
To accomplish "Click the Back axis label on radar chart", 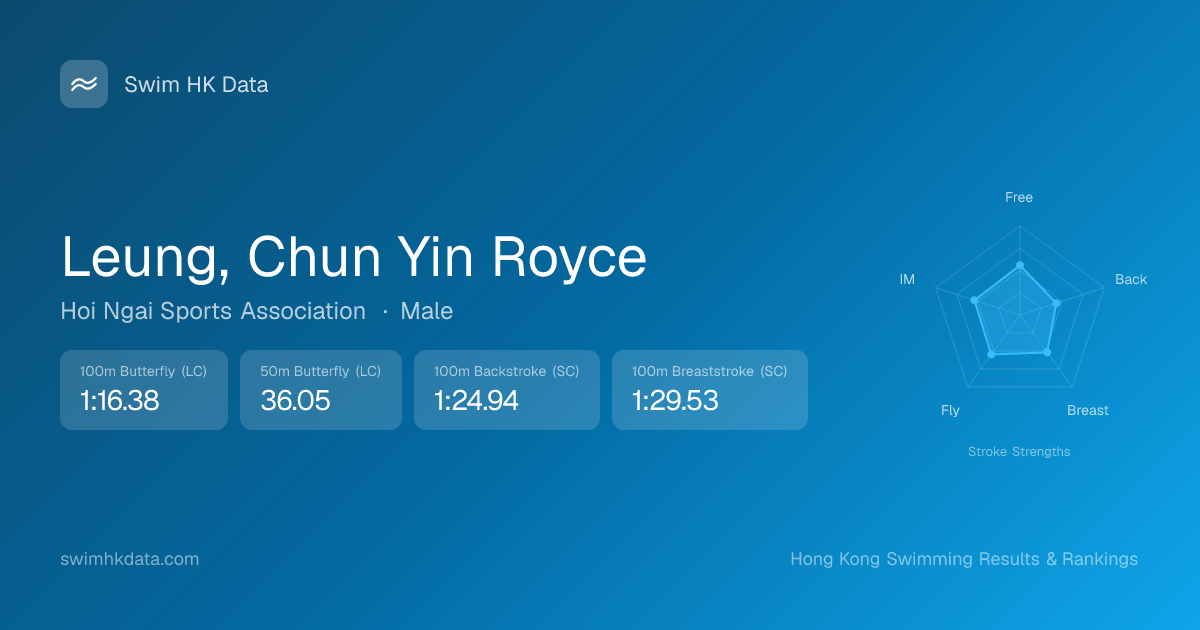I will coord(1131,279).
